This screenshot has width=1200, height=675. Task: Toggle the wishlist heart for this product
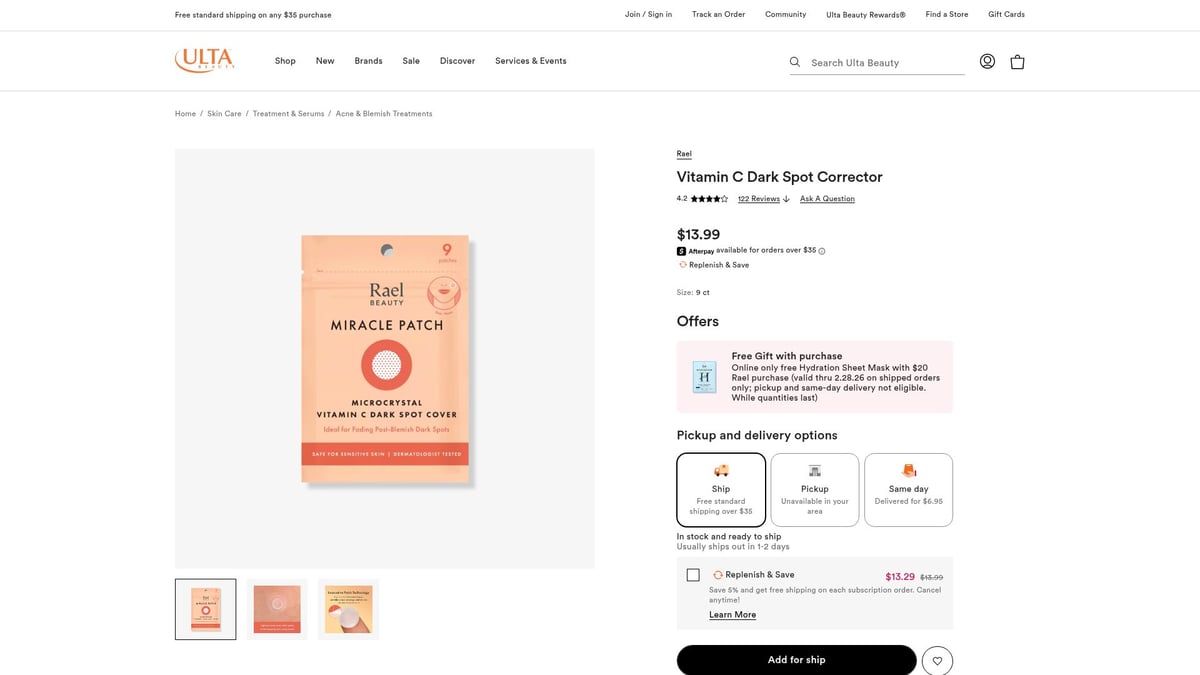tap(937, 660)
